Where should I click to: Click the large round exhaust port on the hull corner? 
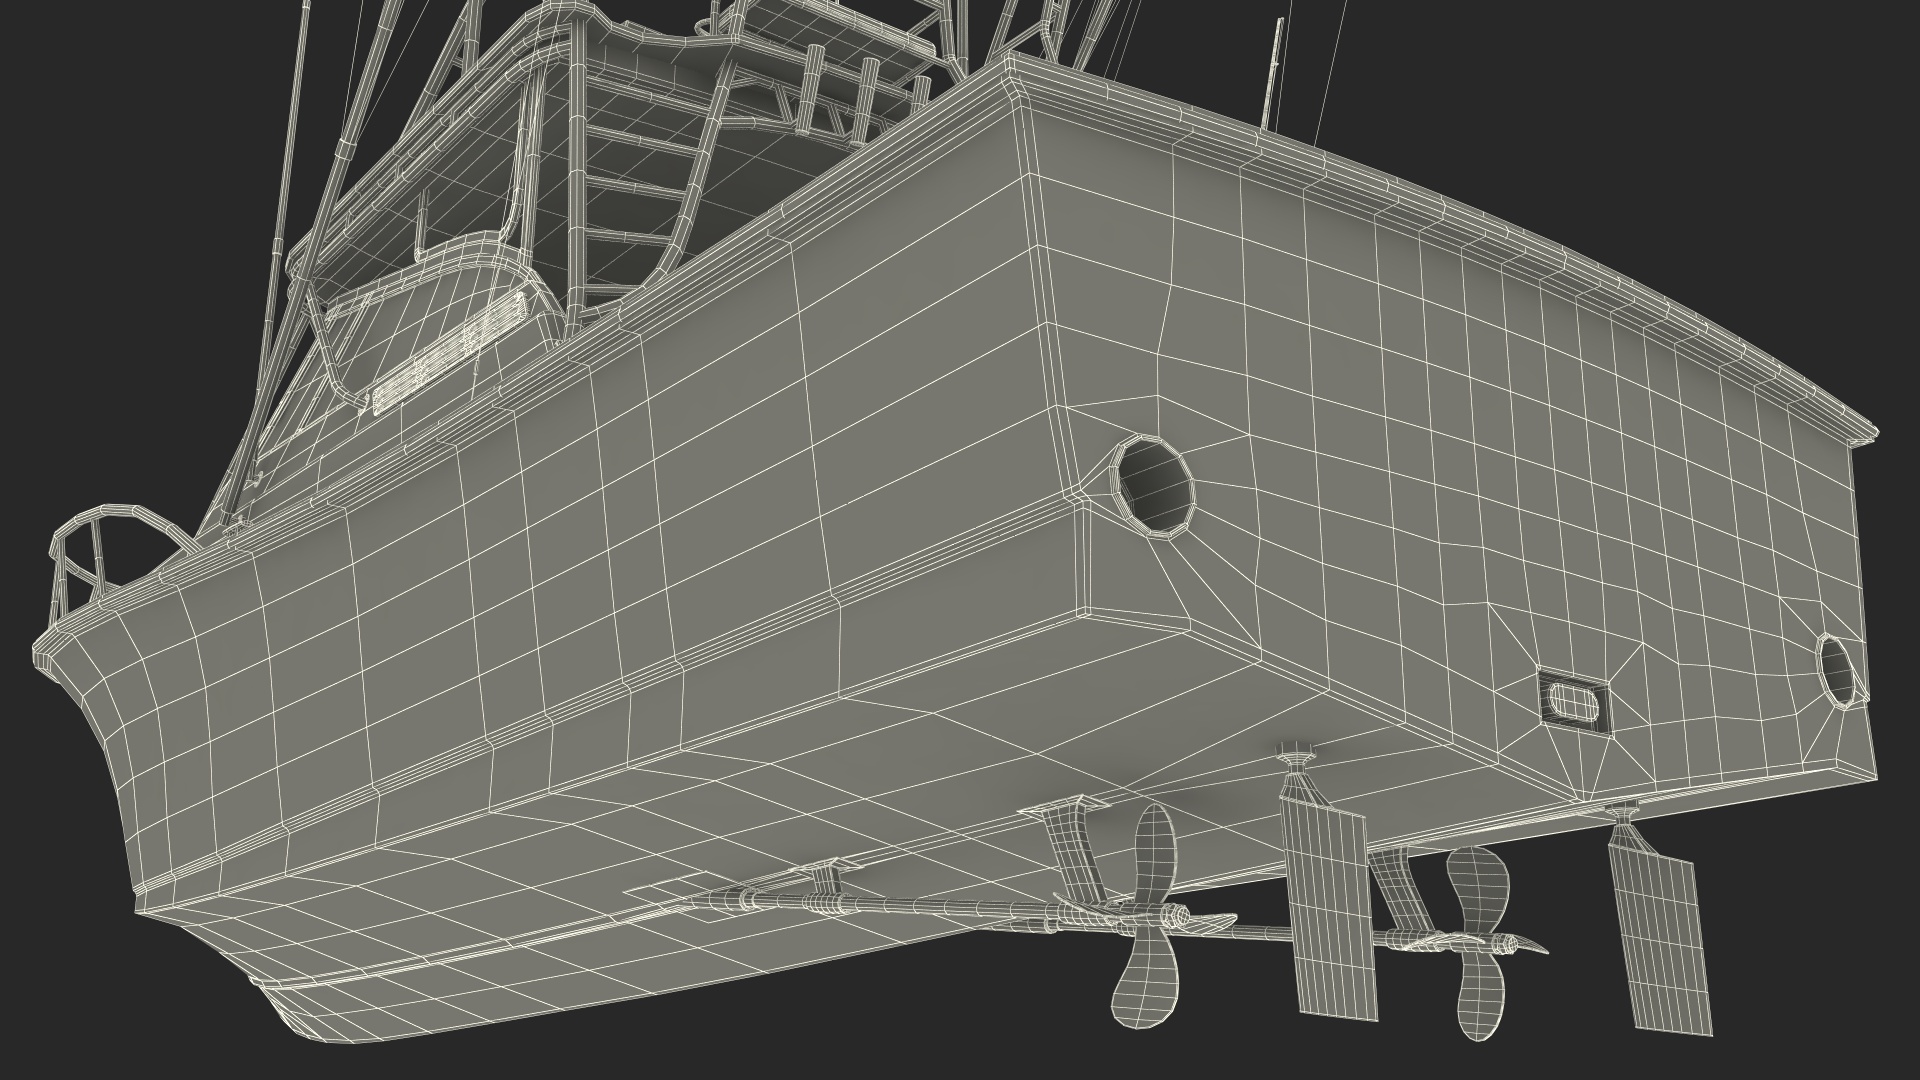(1153, 485)
